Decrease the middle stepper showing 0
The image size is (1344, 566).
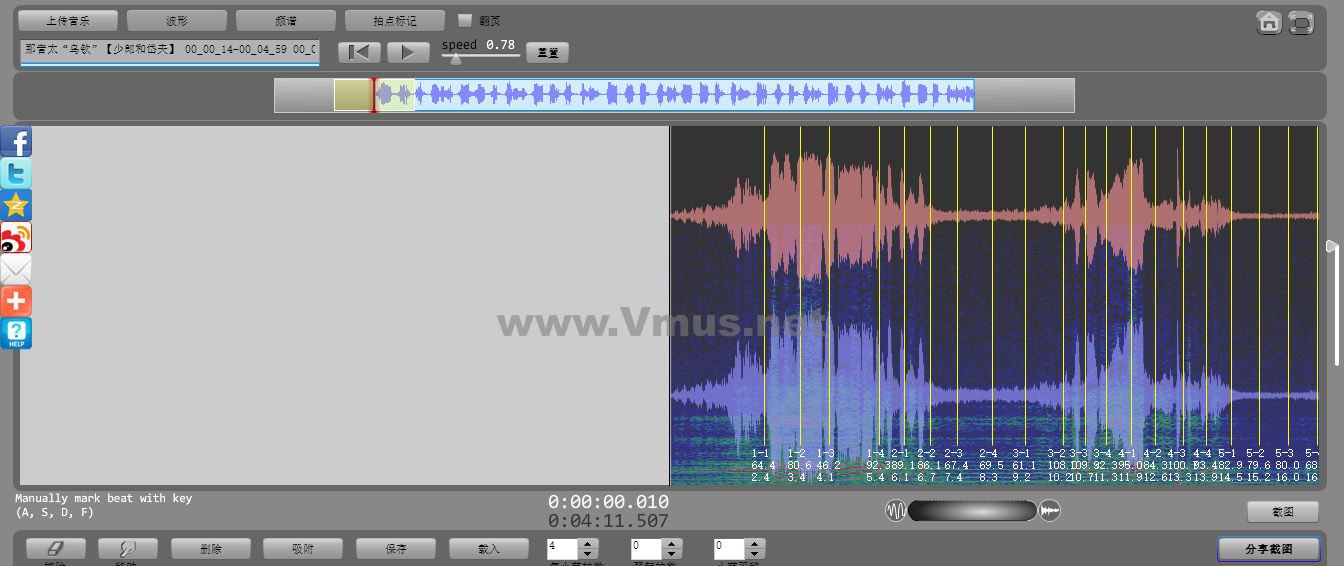[x=671, y=554]
